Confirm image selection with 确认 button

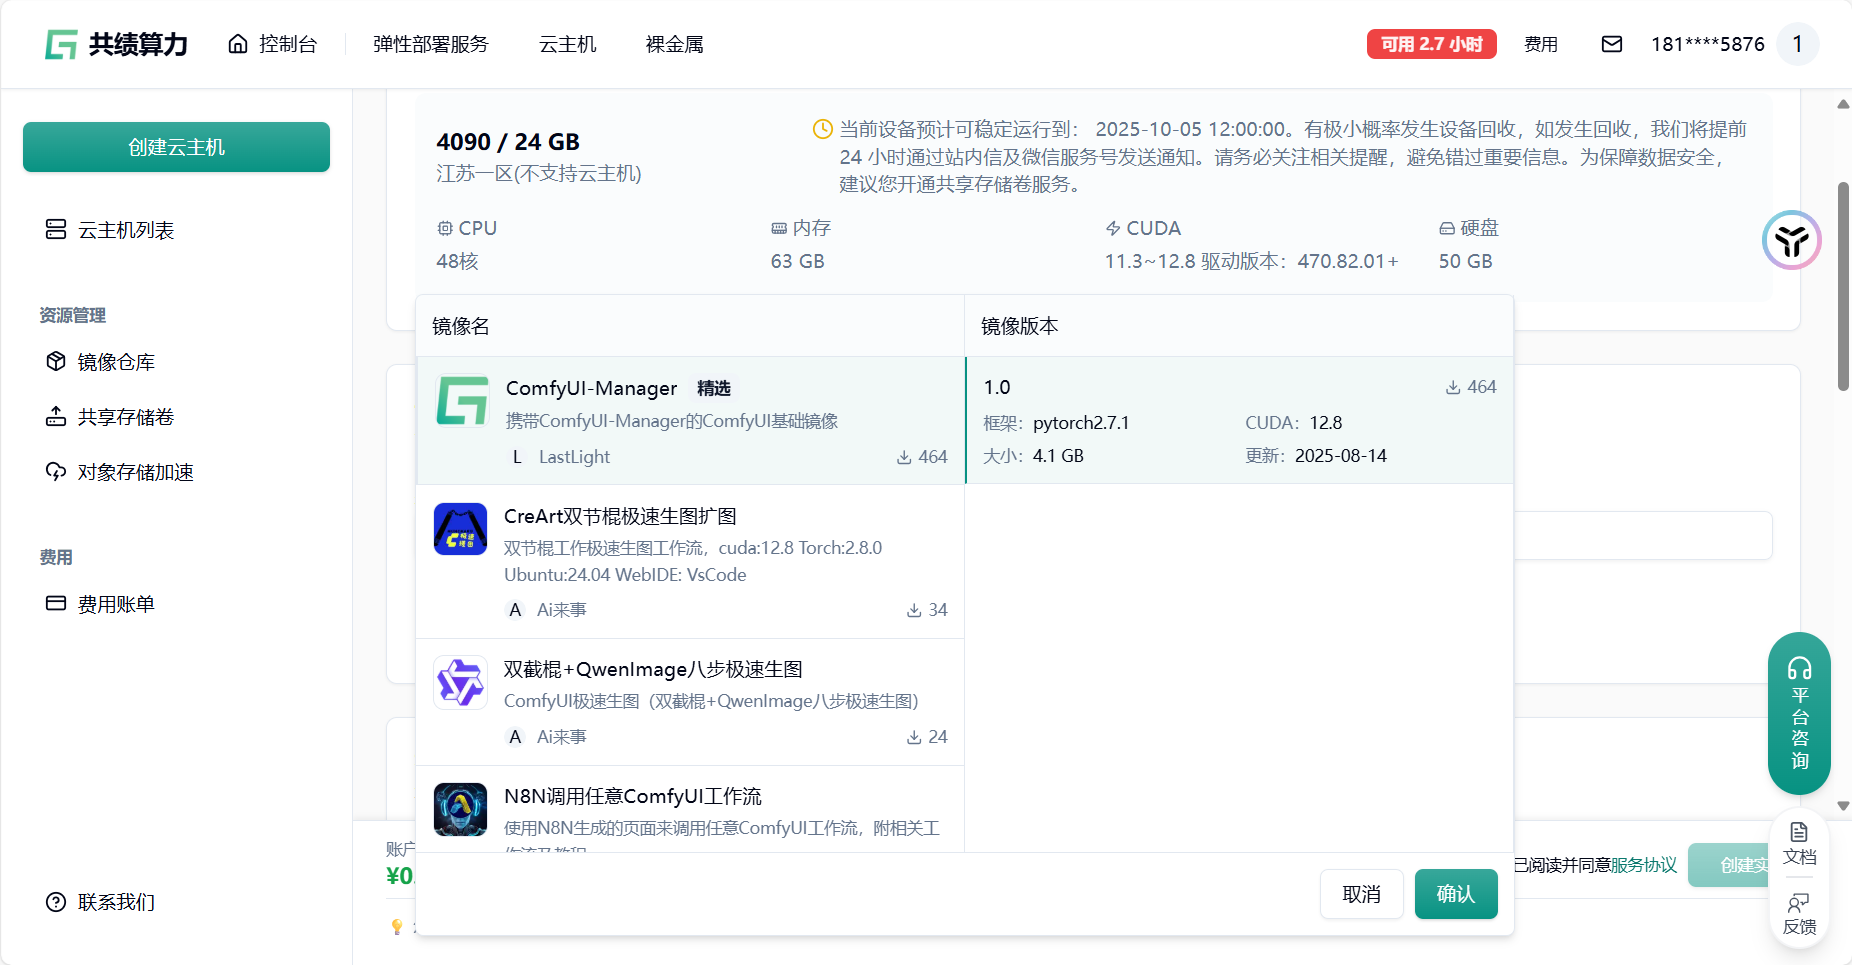[1455, 894]
